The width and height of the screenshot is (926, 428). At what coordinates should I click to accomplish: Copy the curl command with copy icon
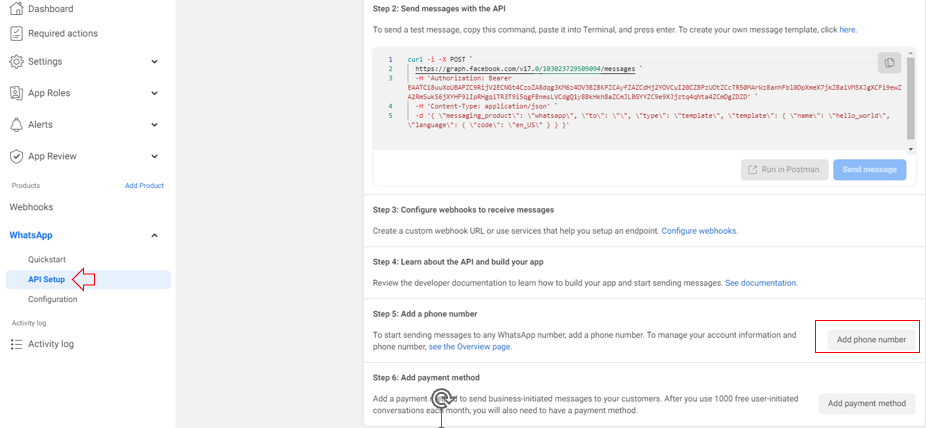click(x=889, y=62)
